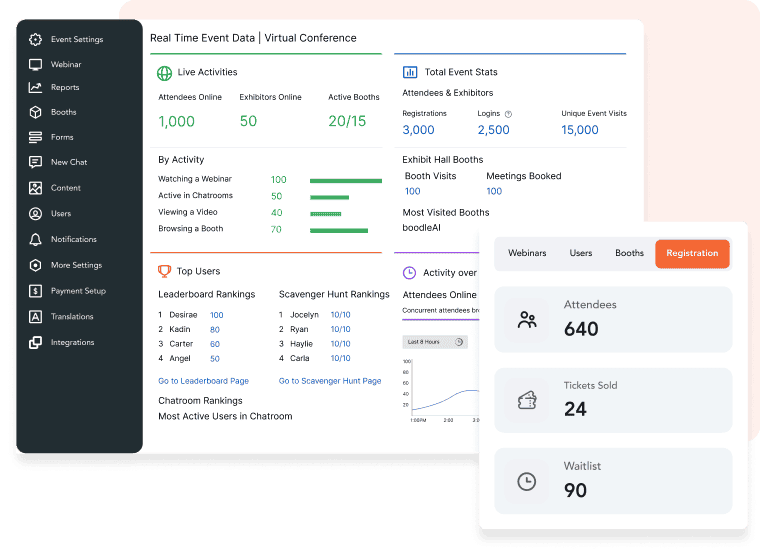Click the Total Event Stats bar chart icon
The height and width of the screenshot is (560, 760).
tap(410, 72)
